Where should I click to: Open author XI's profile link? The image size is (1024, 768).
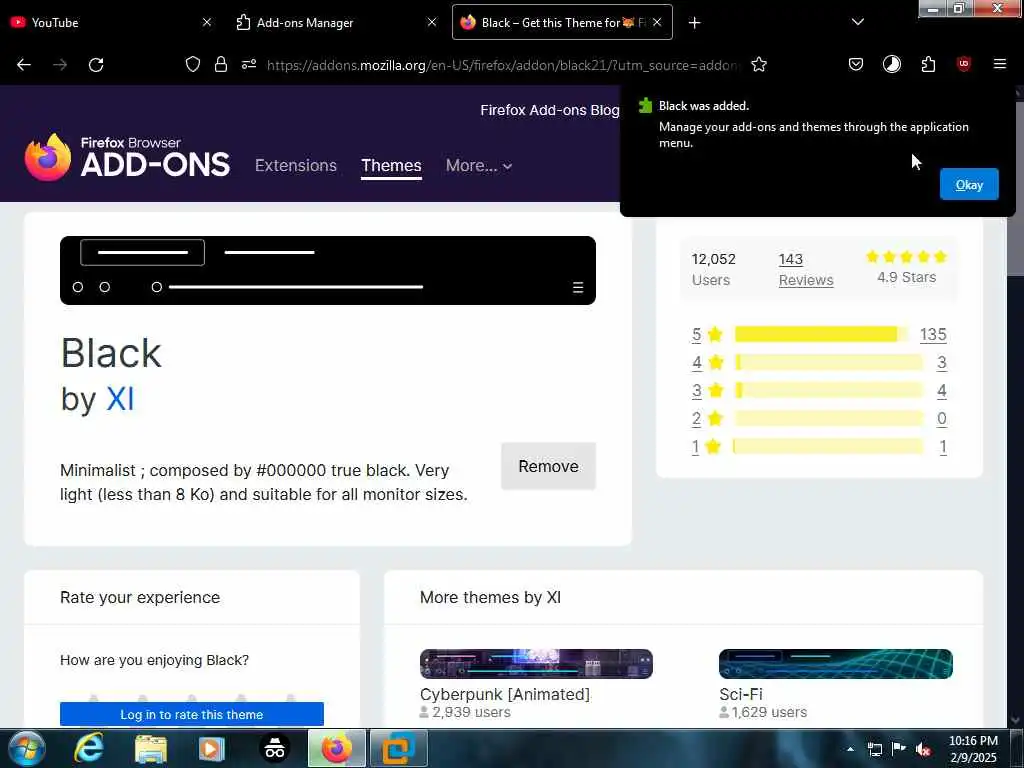[120, 399]
